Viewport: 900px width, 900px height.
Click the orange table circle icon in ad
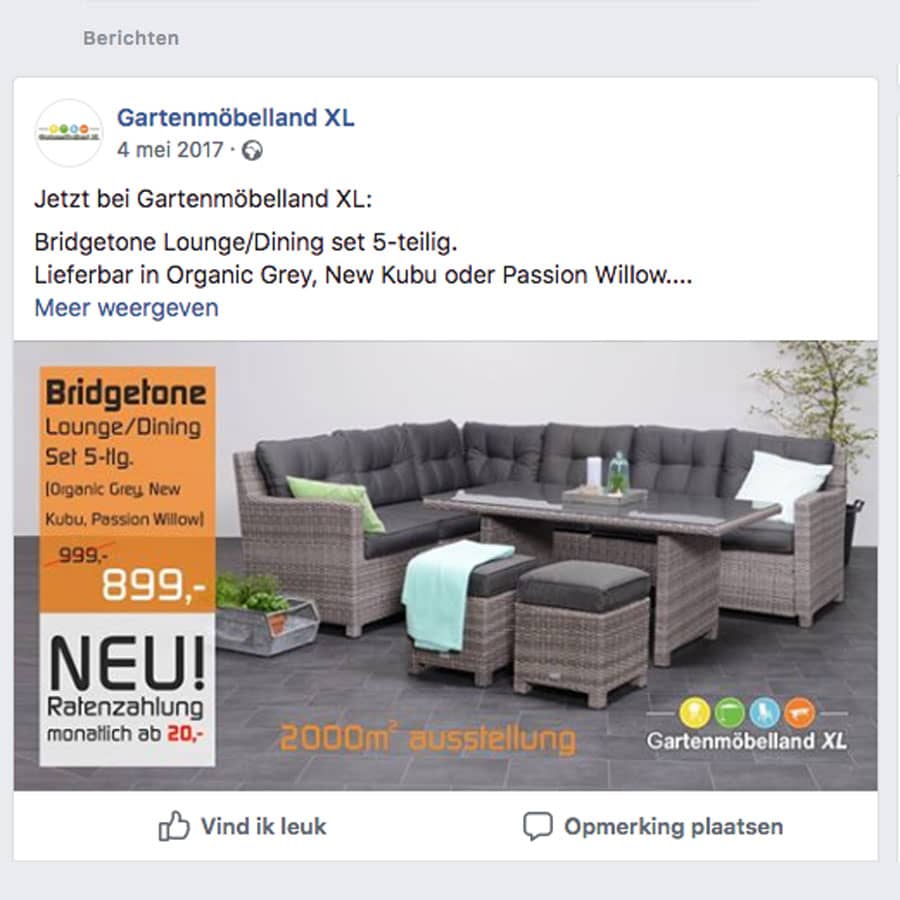point(800,712)
